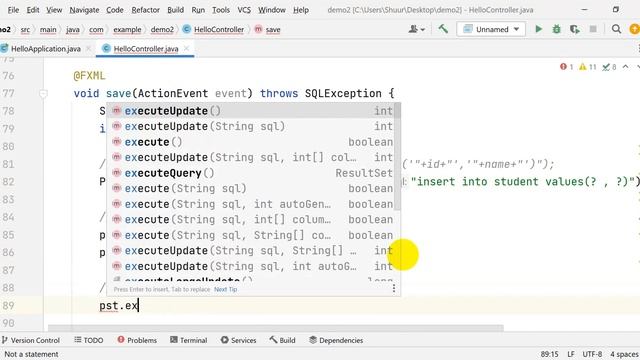
Task: Click the completion popup scrollbar
Action: pyautogui.click(x=398, y=157)
